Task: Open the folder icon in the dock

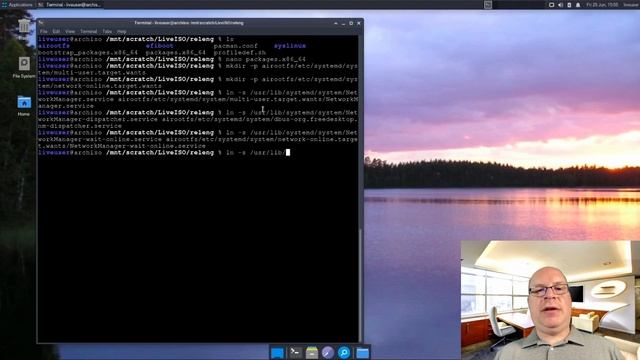Action: 362,353
